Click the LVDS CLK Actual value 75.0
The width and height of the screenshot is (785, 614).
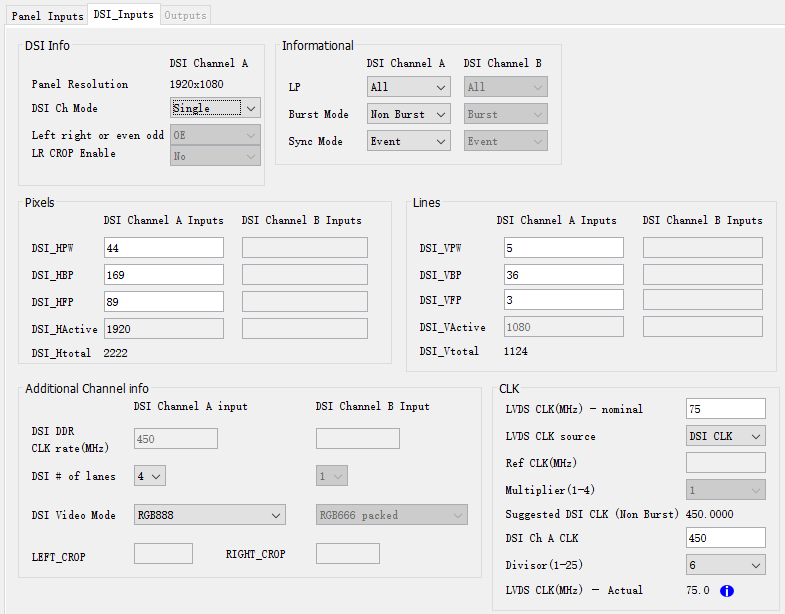[x=698, y=590]
